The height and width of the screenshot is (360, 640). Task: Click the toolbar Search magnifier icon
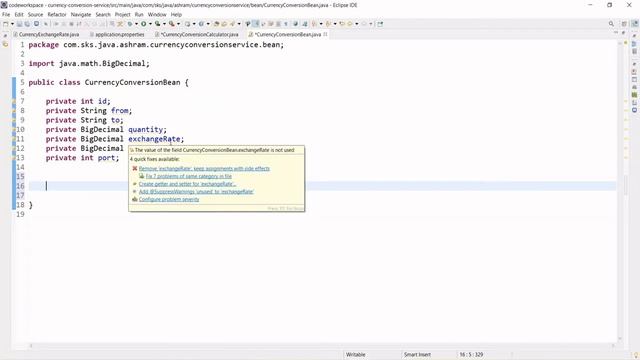pyautogui.click(x=611, y=24)
